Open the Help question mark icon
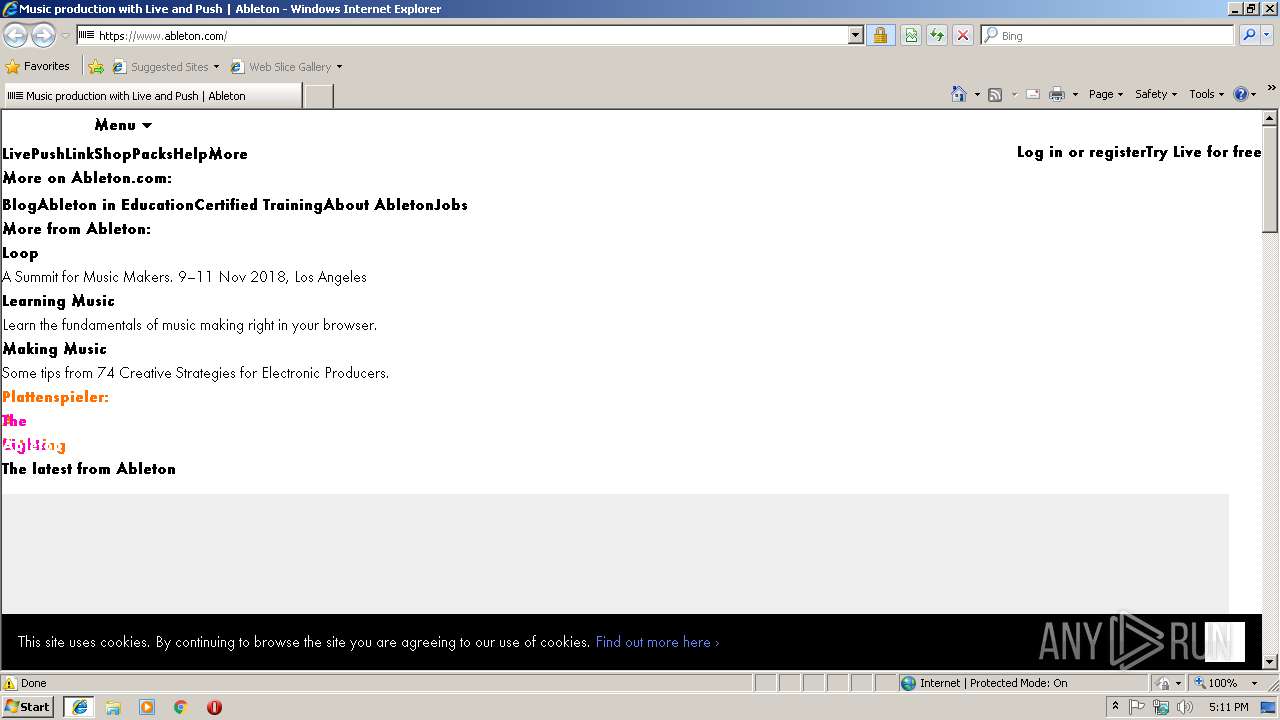The image size is (1280, 720). (x=1241, y=94)
